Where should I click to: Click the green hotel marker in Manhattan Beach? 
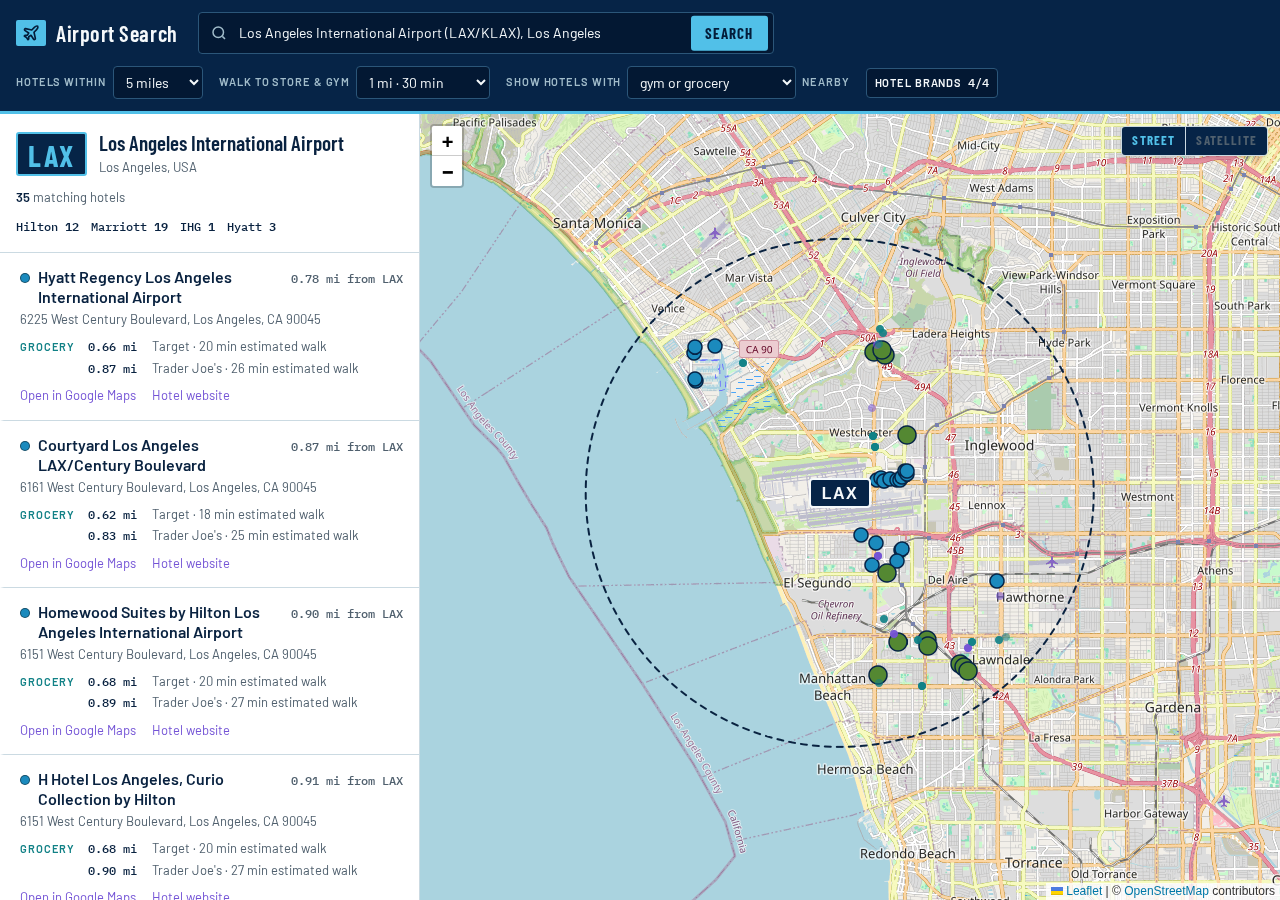878,675
